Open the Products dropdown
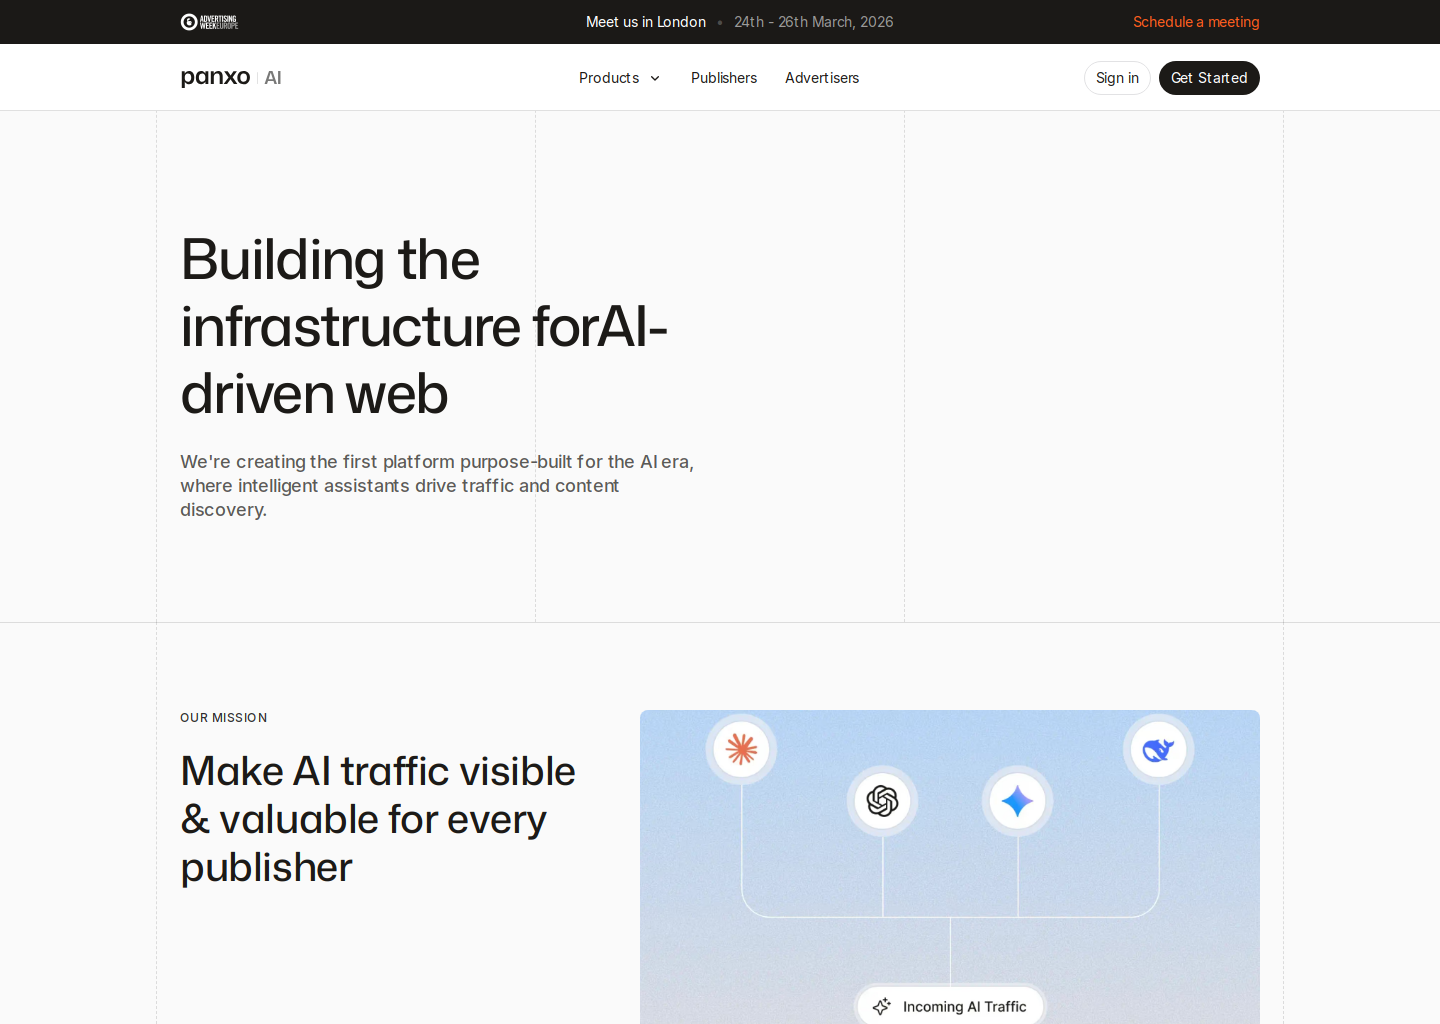The height and width of the screenshot is (1024, 1440). [x=610, y=78]
